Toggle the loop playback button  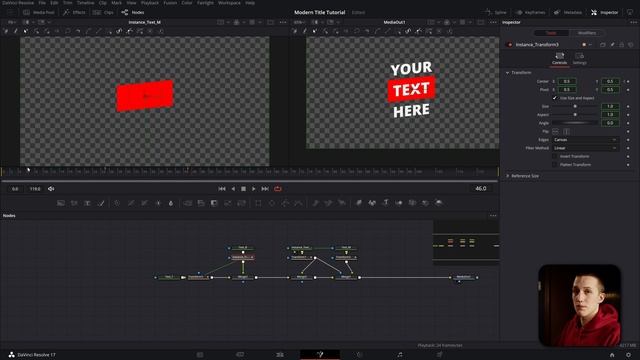click(x=278, y=189)
